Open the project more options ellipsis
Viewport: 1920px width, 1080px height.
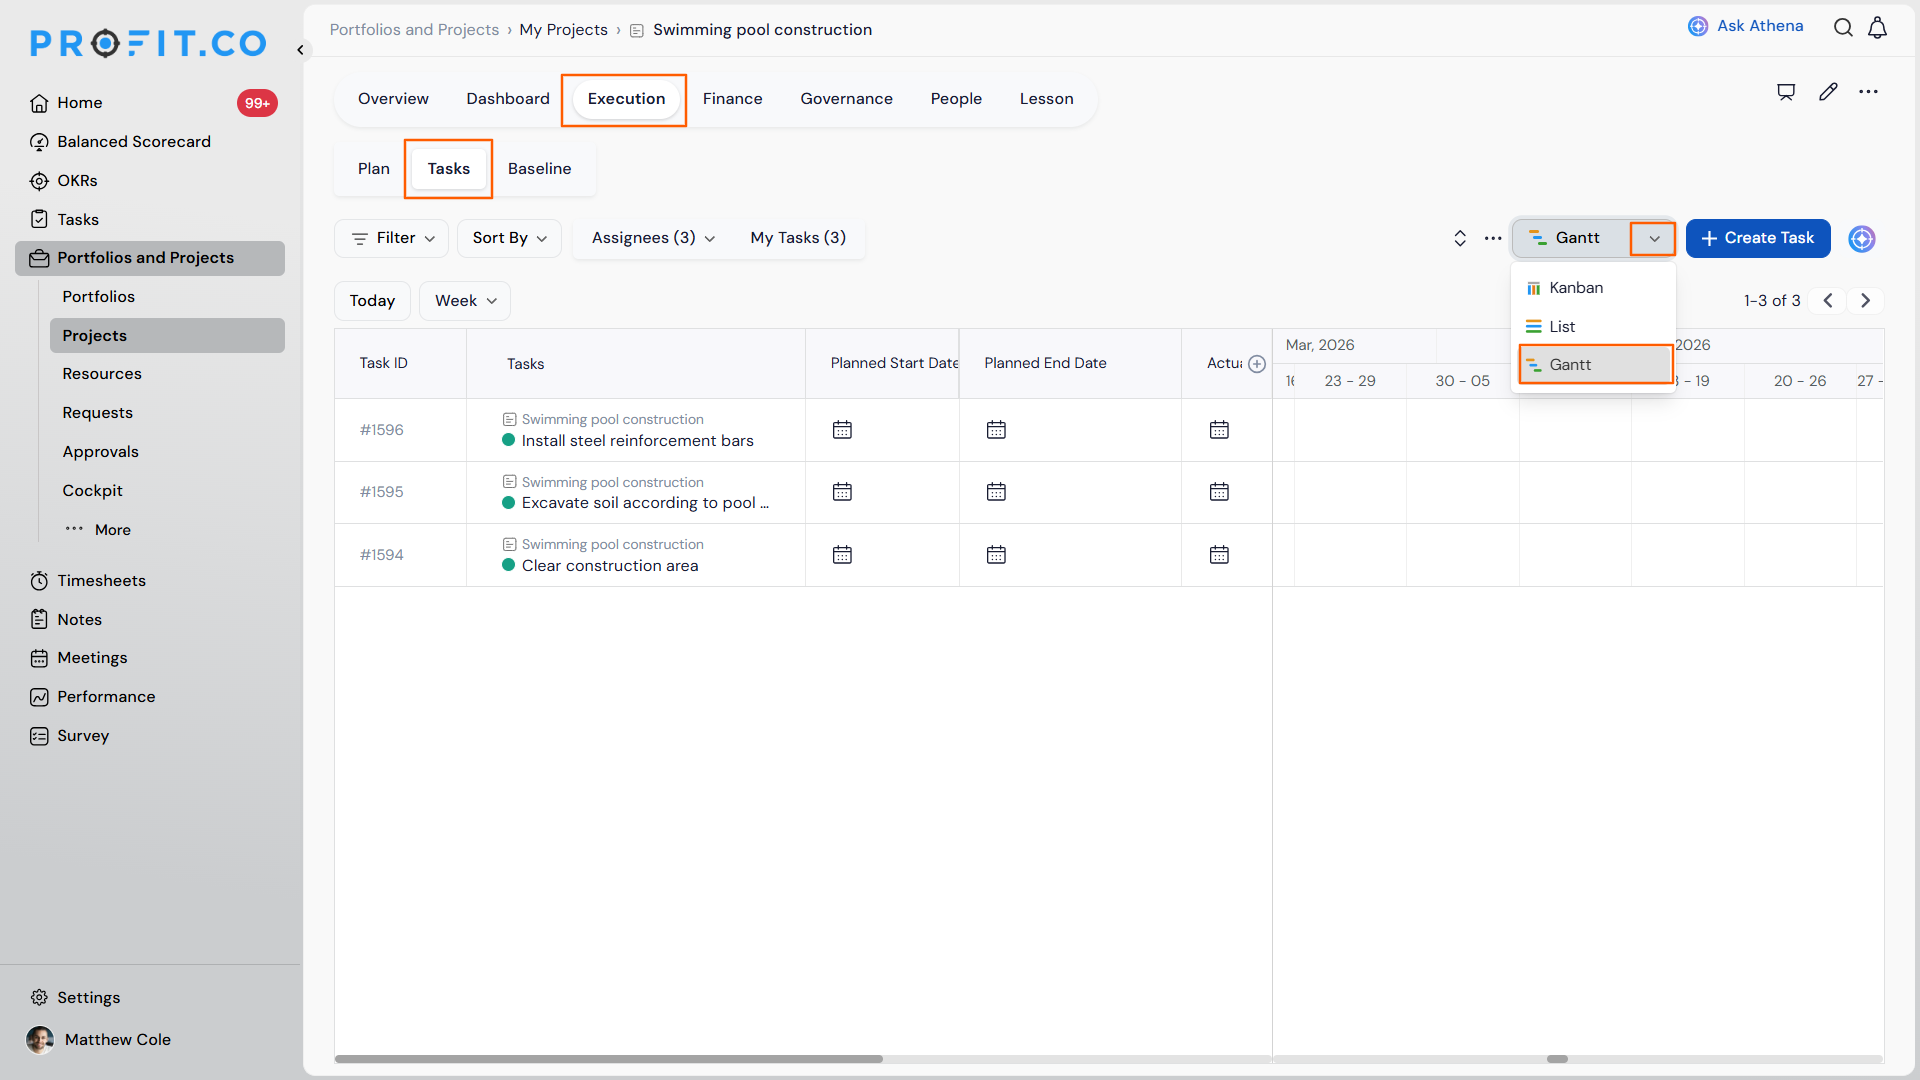(1868, 92)
